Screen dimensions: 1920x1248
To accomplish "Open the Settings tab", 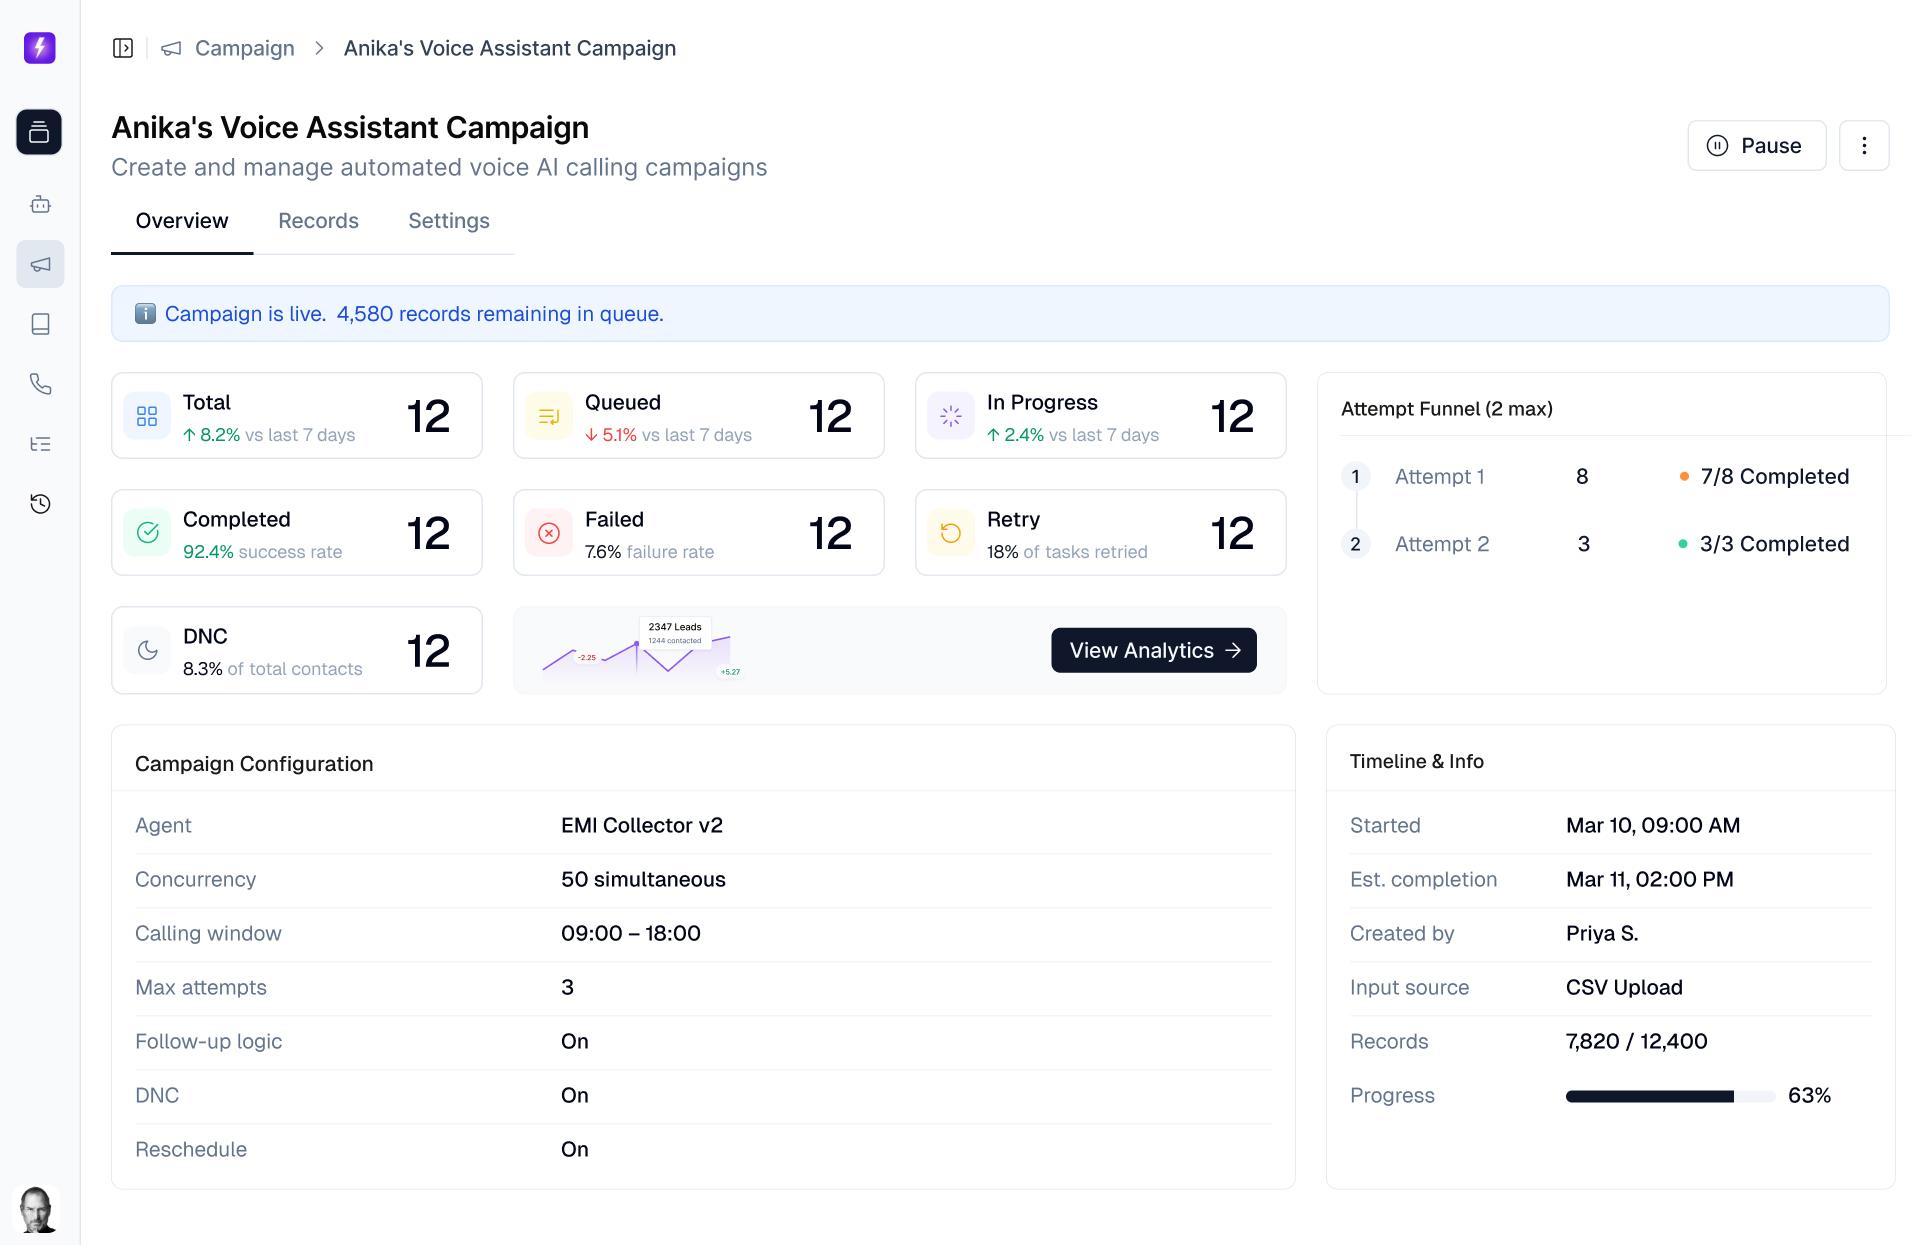I will point(448,220).
